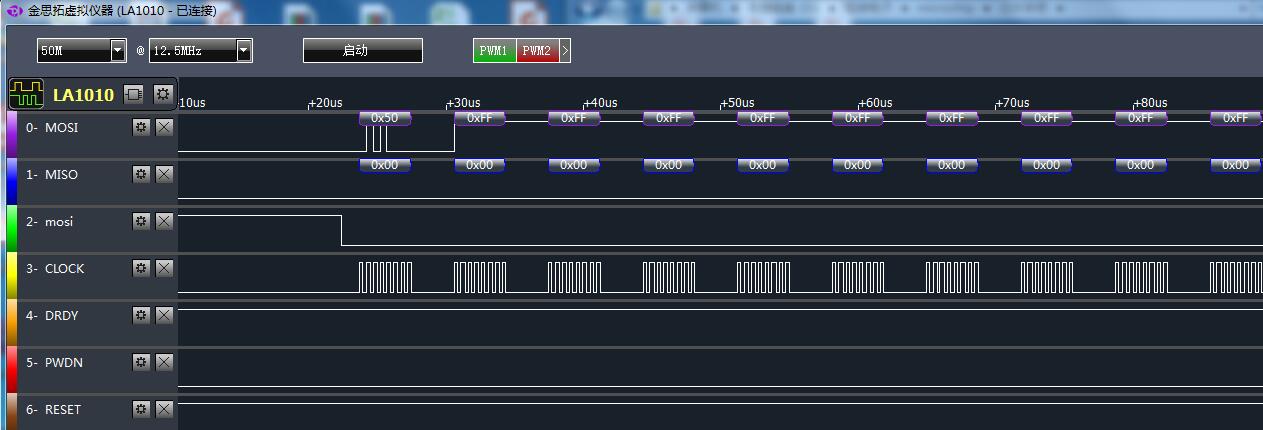The height and width of the screenshot is (430, 1263).
Task: Click the "1- MISO" channel label
Action: [52, 175]
